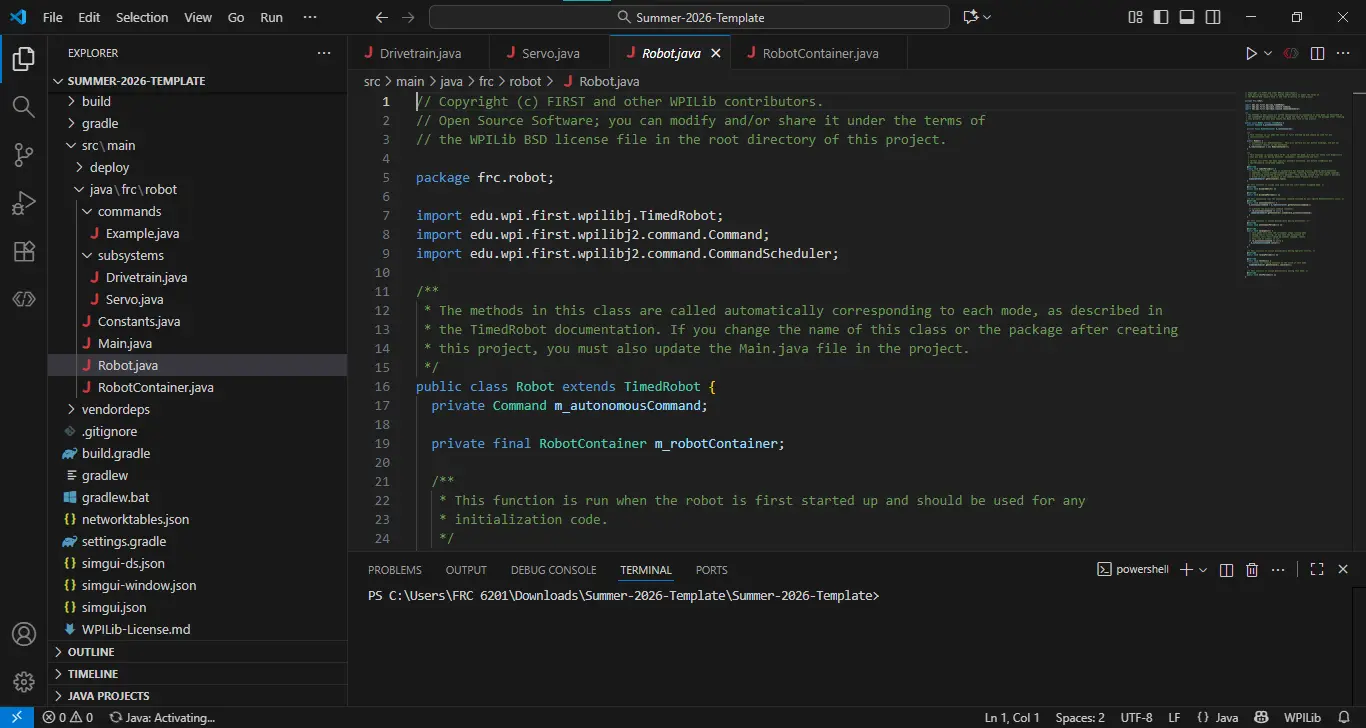
Task: Click robot in the breadcrumb path
Action: pyautogui.click(x=525, y=82)
